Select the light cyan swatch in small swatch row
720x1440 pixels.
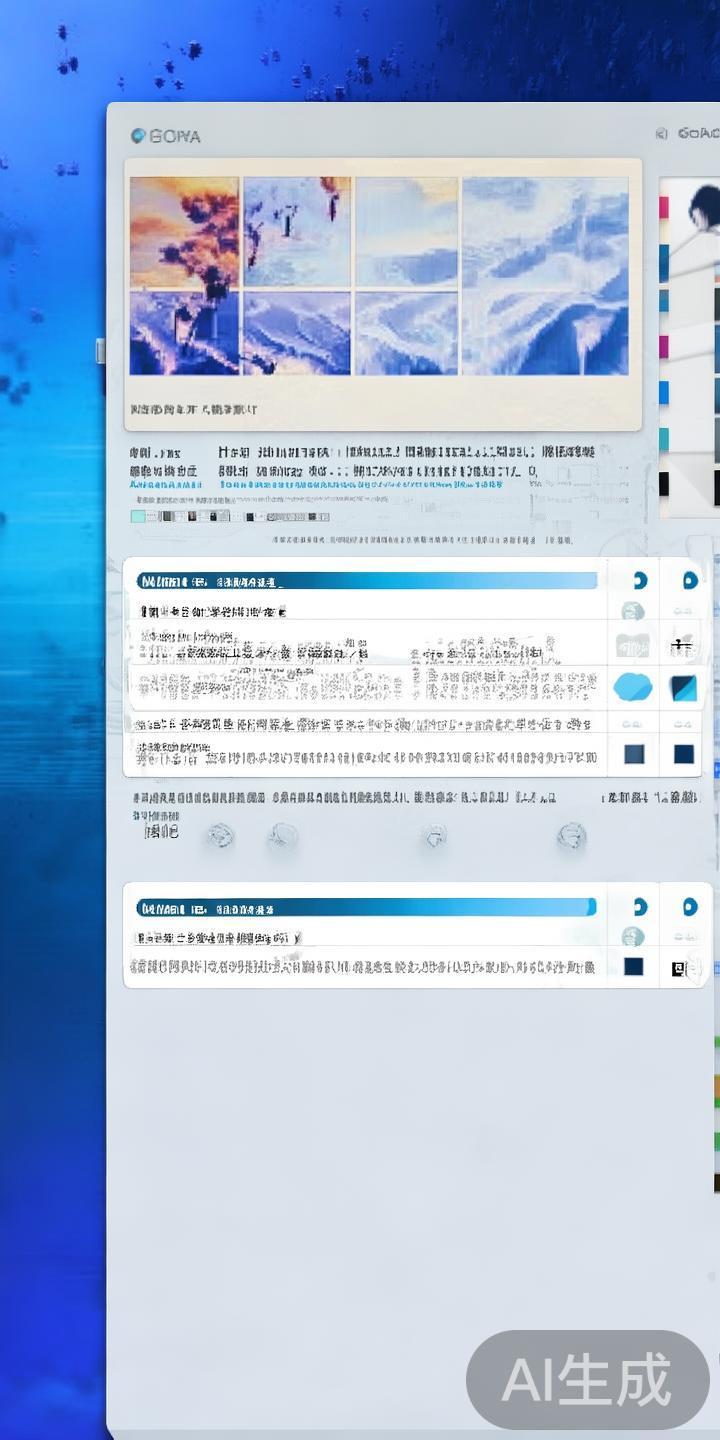[138, 517]
